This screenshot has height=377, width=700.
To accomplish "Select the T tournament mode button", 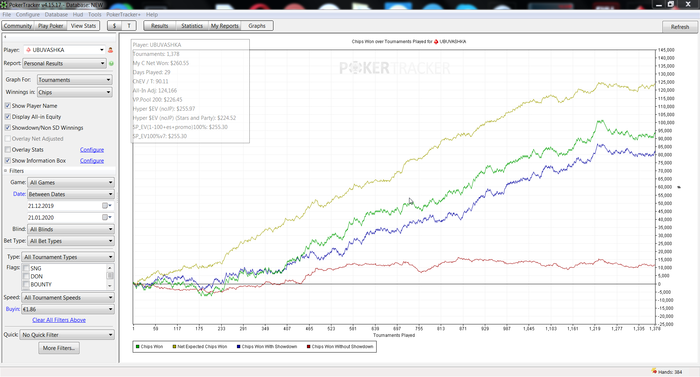I will pos(129,26).
